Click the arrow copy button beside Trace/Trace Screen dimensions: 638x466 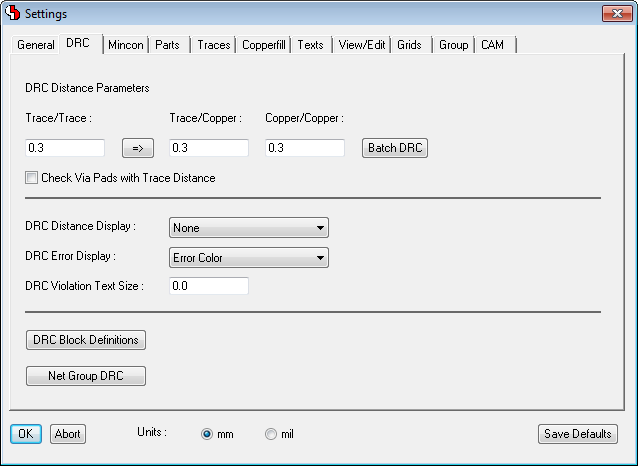pos(137,148)
